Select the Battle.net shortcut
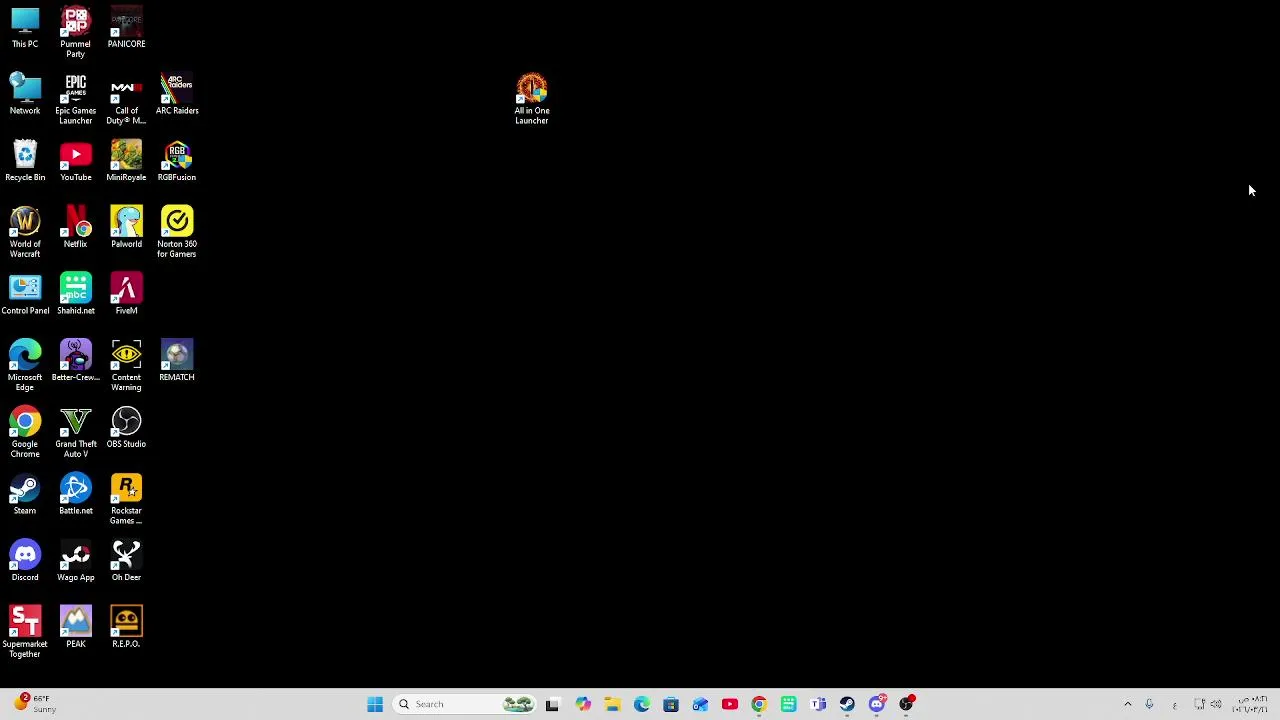The height and width of the screenshot is (720, 1280). pos(75,495)
